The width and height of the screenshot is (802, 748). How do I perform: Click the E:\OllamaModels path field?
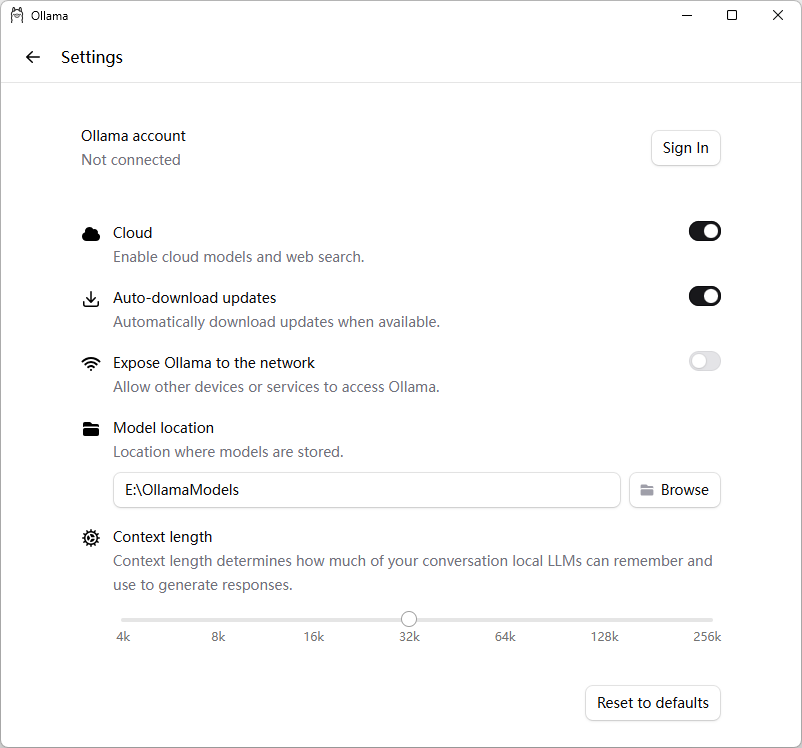click(x=367, y=490)
